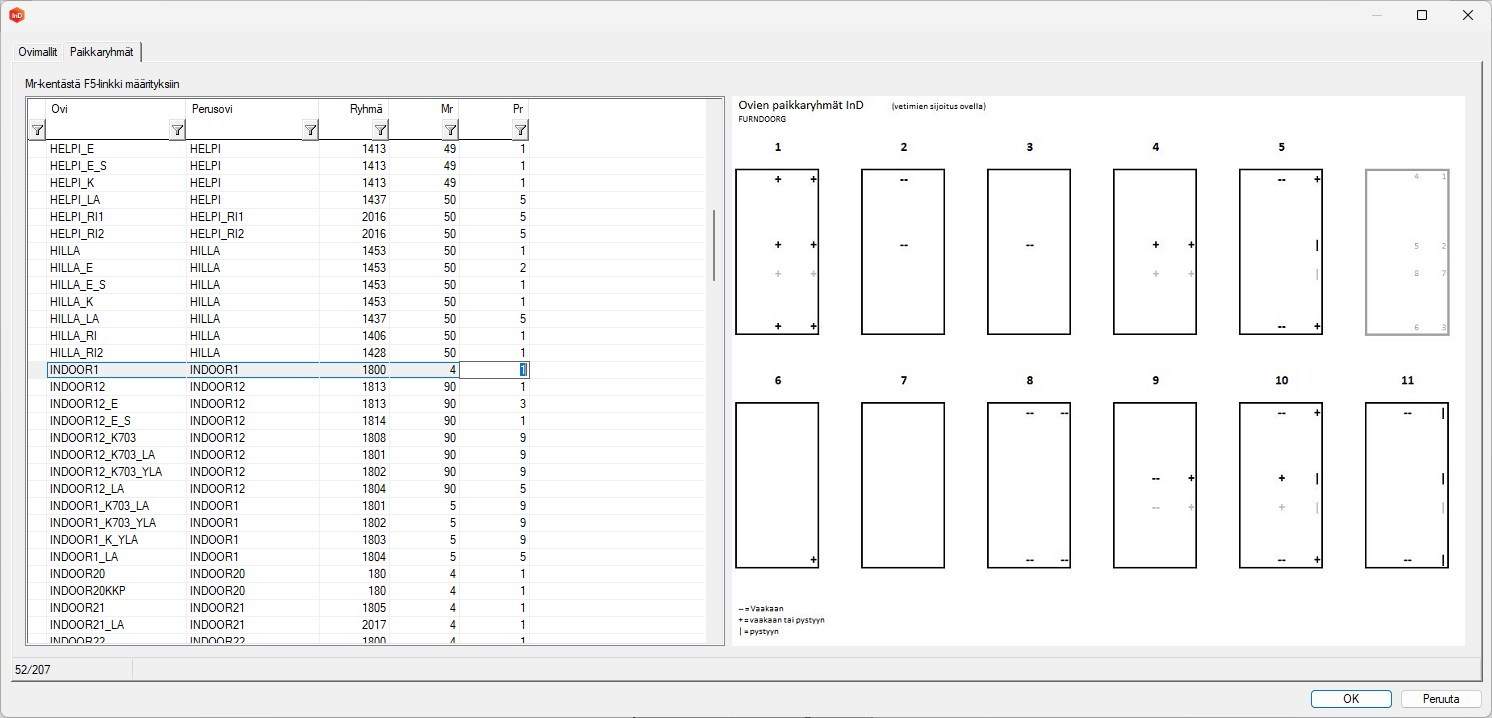Open the filter funnel for the Ovi column
Screen dimensions: 1492x718
pyautogui.click(x=177, y=130)
